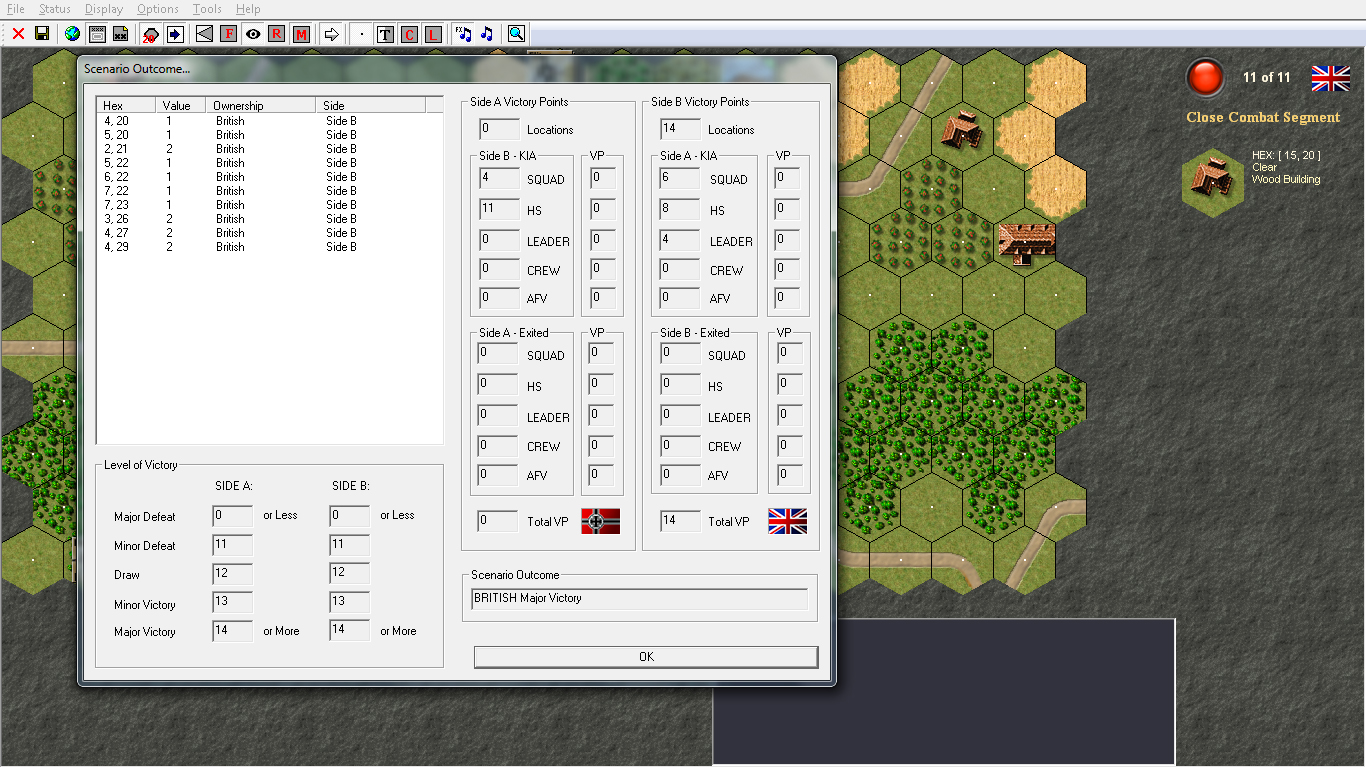This screenshot has width=1366, height=768.
Task: Click the red R toolbar button
Action: pos(277,34)
